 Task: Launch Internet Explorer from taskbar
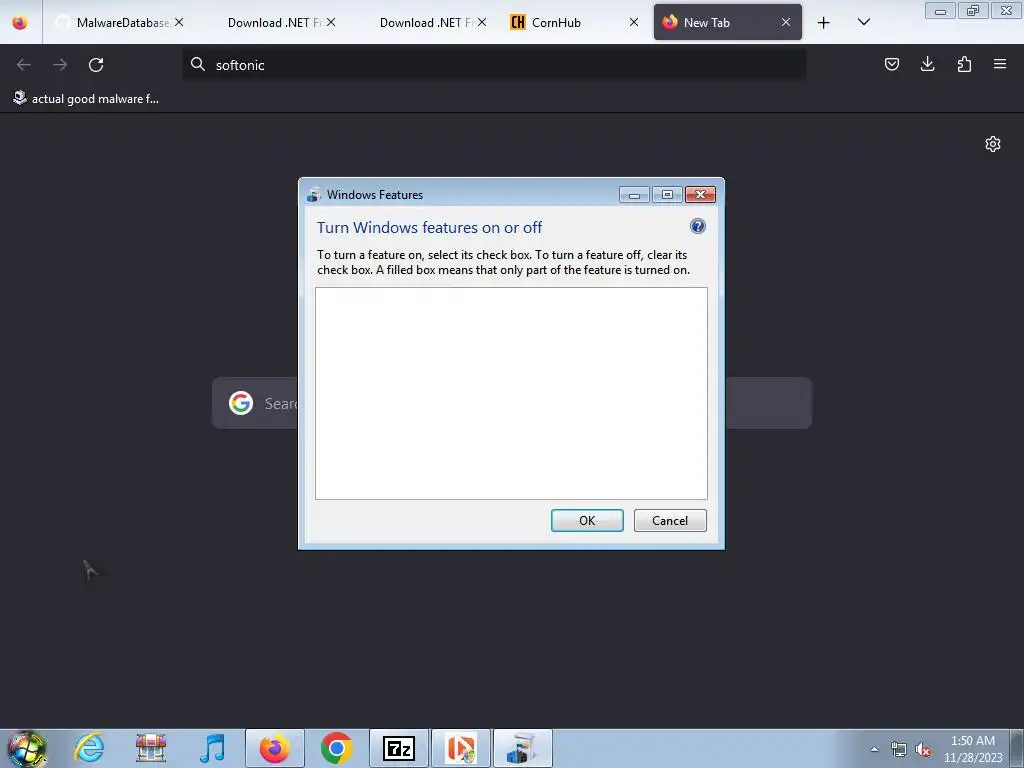point(89,748)
